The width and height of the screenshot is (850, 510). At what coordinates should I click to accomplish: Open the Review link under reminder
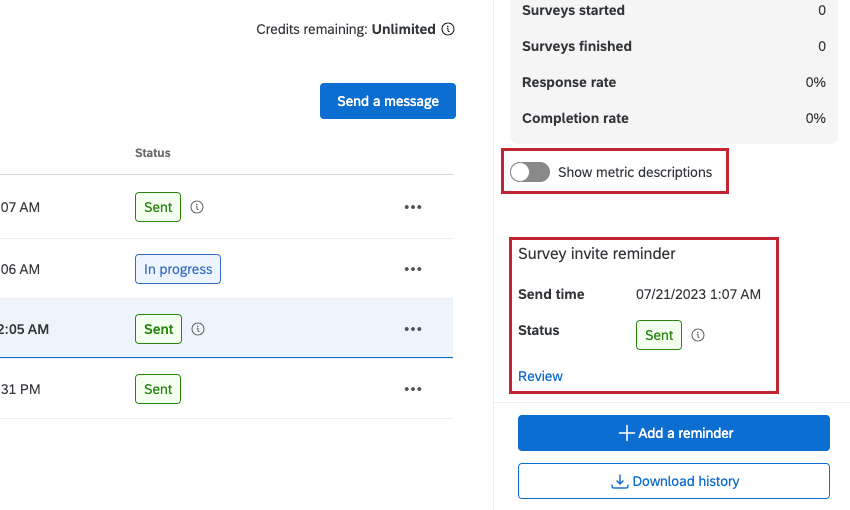click(x=540, y=376)
